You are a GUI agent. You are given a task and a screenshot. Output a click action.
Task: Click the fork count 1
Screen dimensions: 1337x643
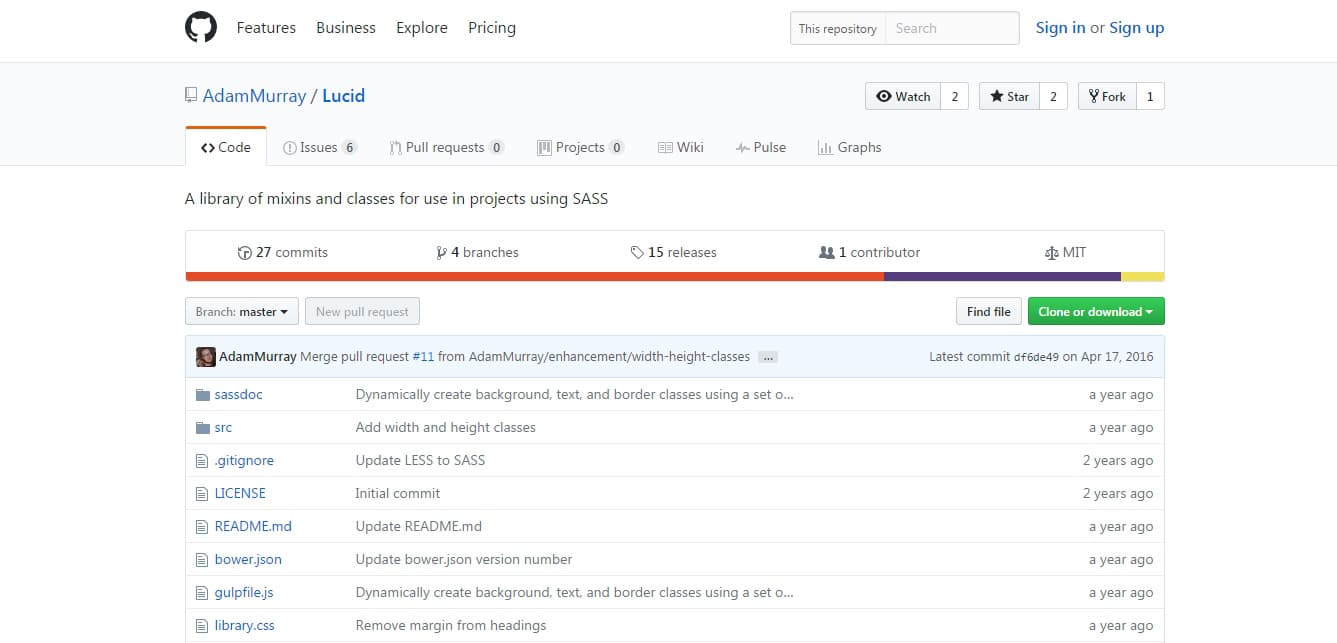(1150, 96)
